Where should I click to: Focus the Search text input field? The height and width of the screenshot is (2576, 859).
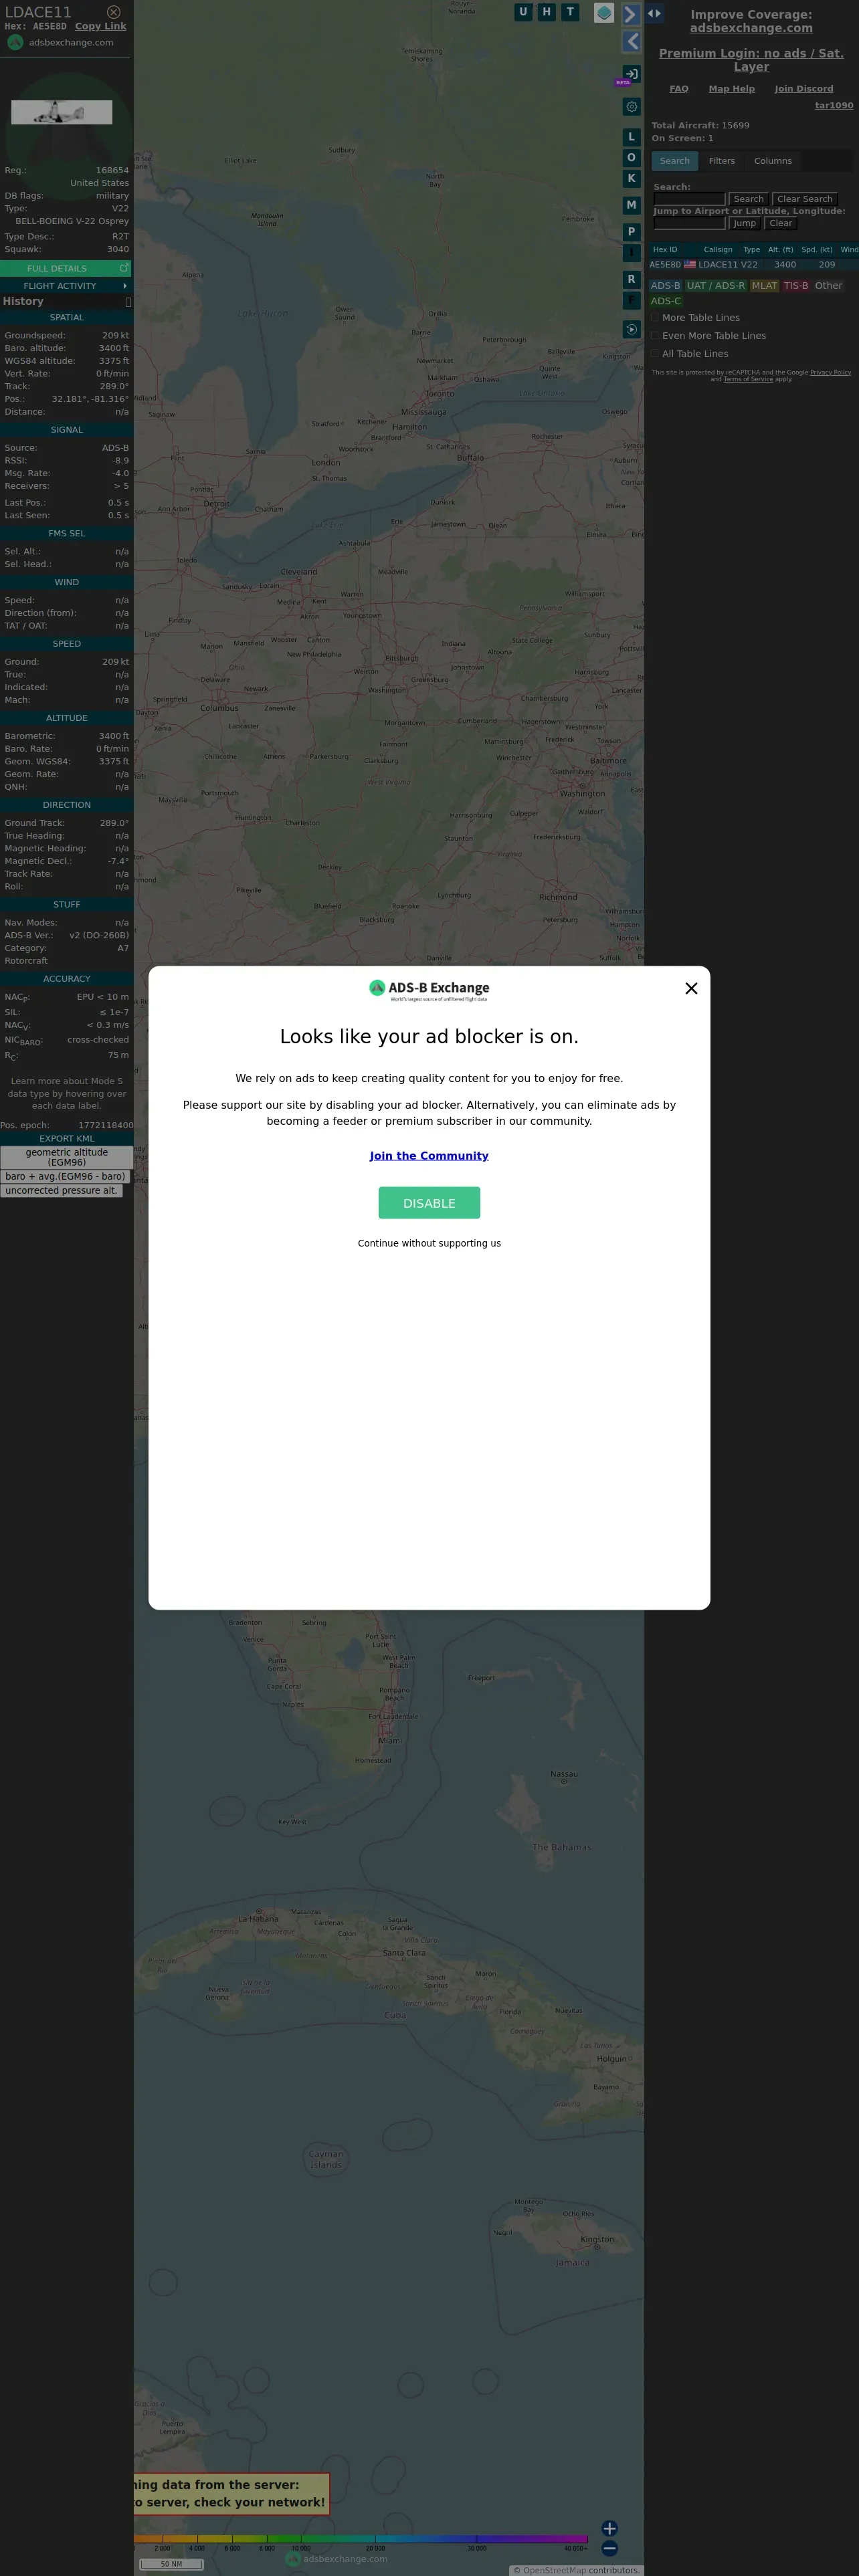pyautogui.click(x=689, y=199)
